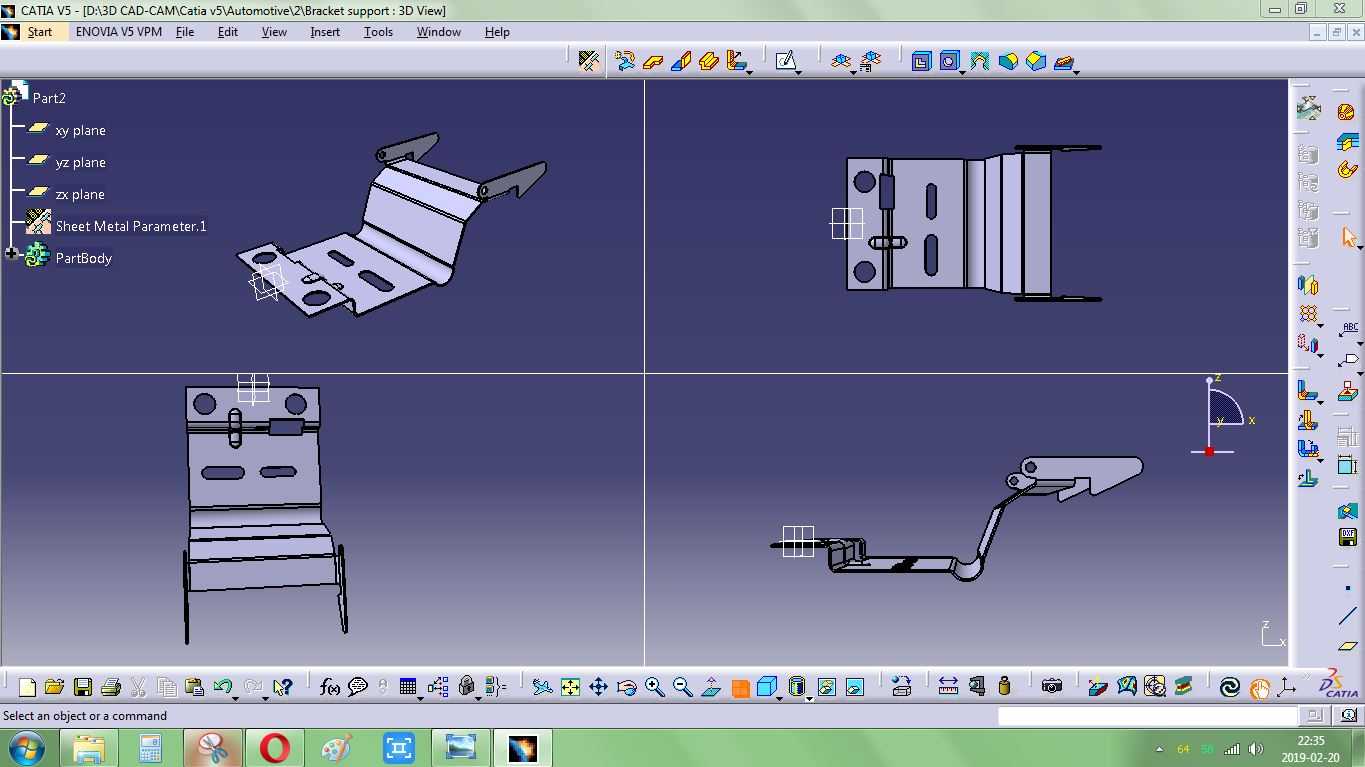
Task: Open the Sketcher tool
Action: tap(785, 61)
